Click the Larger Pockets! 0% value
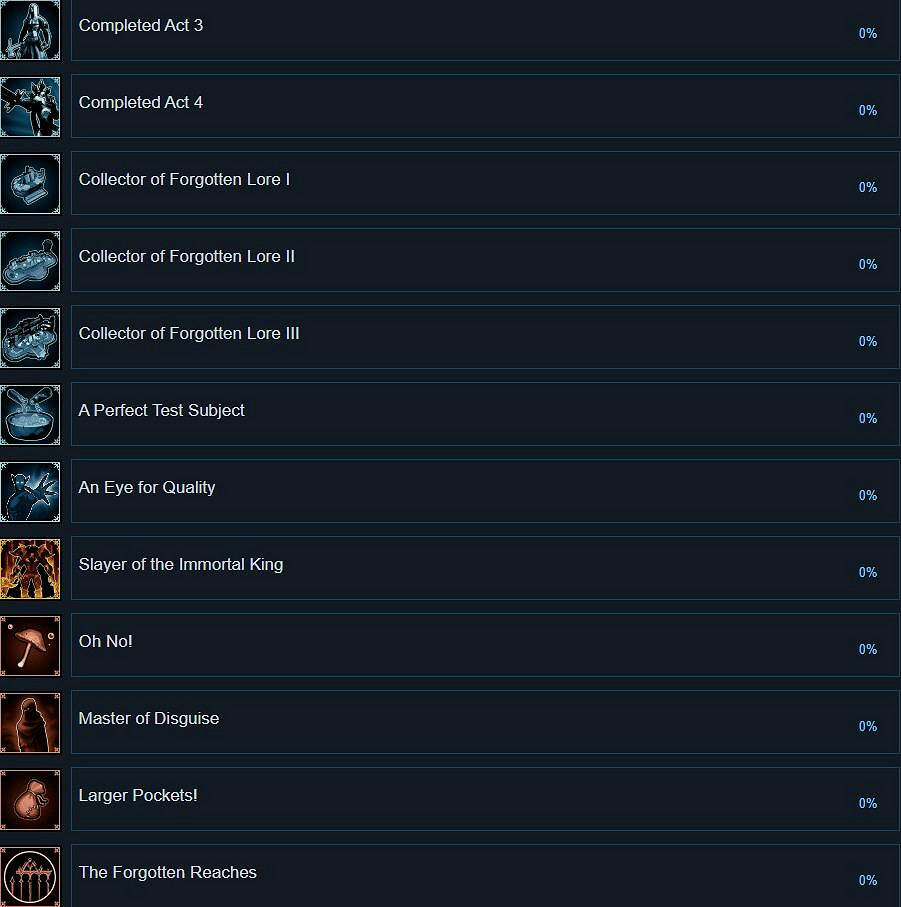Viewport: 901px width, 907px height. coord(867,804)
